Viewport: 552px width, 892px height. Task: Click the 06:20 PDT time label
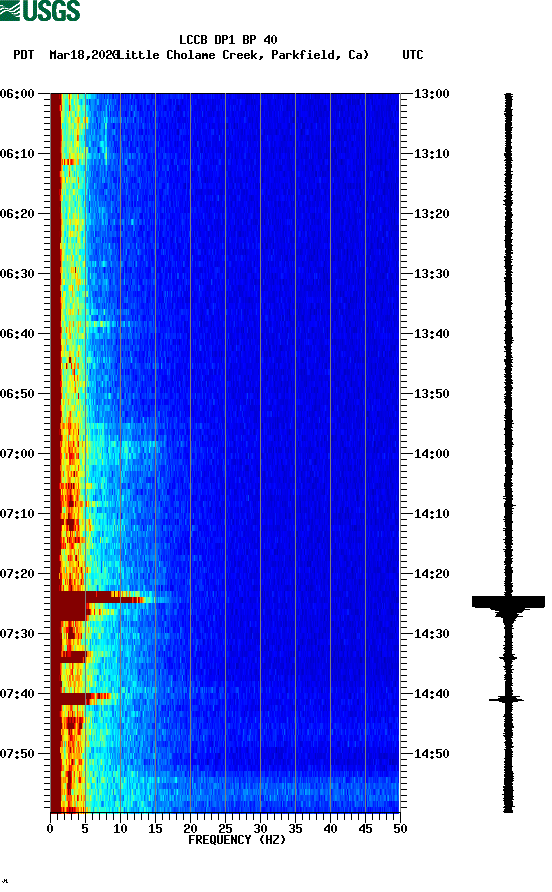18,214
